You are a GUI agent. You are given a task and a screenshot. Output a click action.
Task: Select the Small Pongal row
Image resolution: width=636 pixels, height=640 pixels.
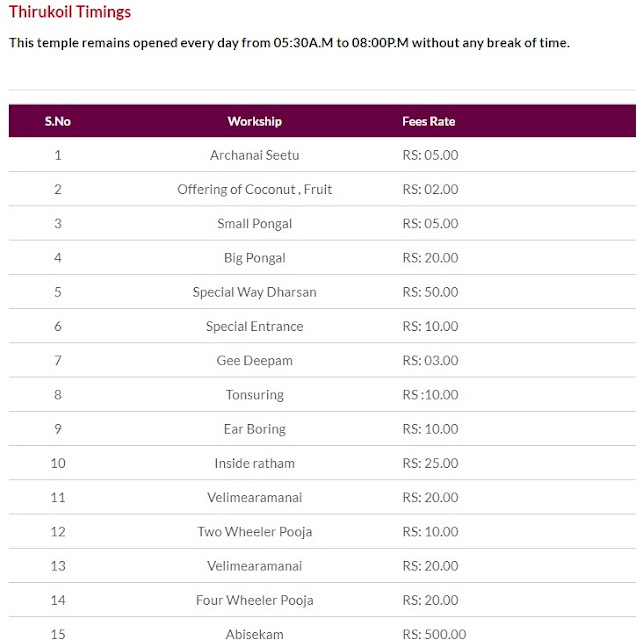[x=322, y=223]
